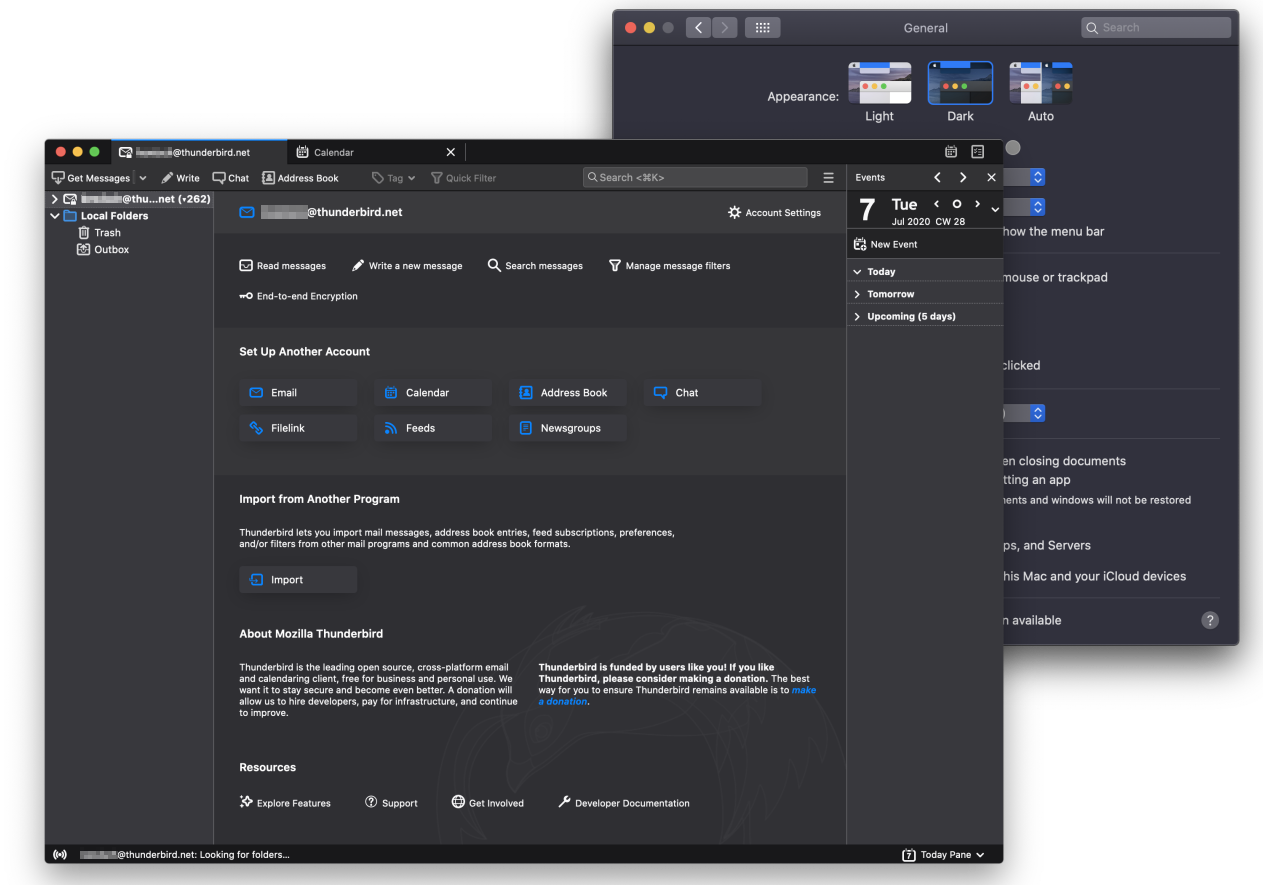Open the Tag dropdown in toolbar
The height and width of the screenshot is (885, 1263).
tap(394, 178)
